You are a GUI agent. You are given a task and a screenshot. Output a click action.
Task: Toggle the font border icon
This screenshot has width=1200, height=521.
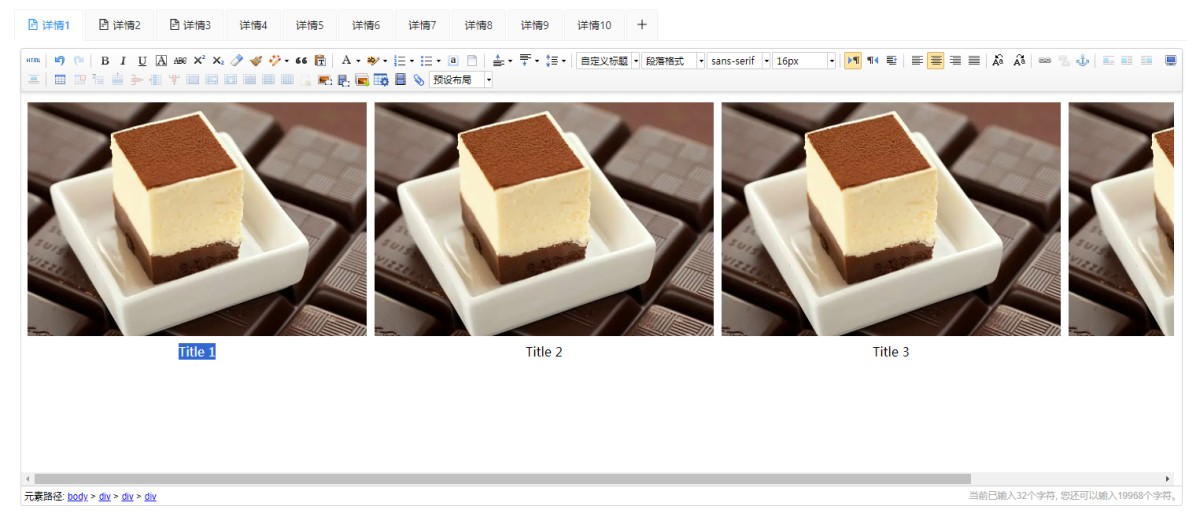coord(161,61)
